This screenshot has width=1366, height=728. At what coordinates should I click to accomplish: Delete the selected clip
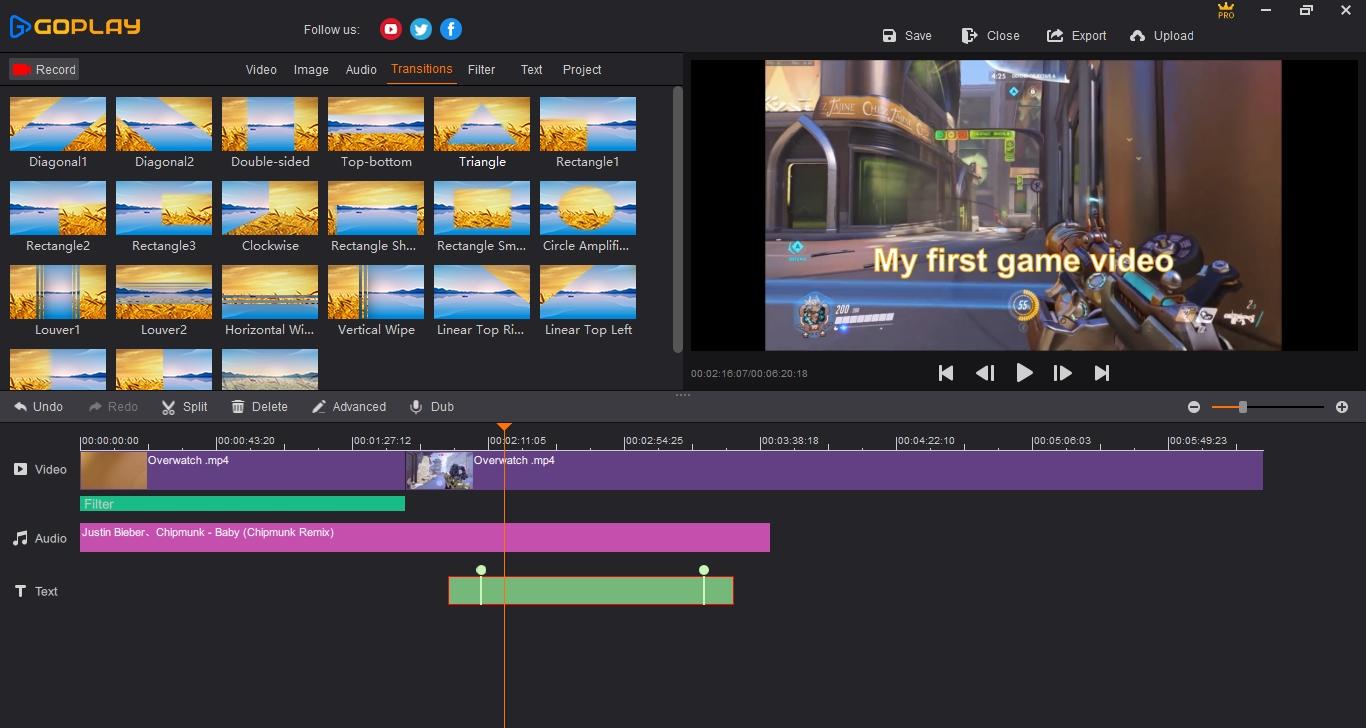click(x=259, y=407)
